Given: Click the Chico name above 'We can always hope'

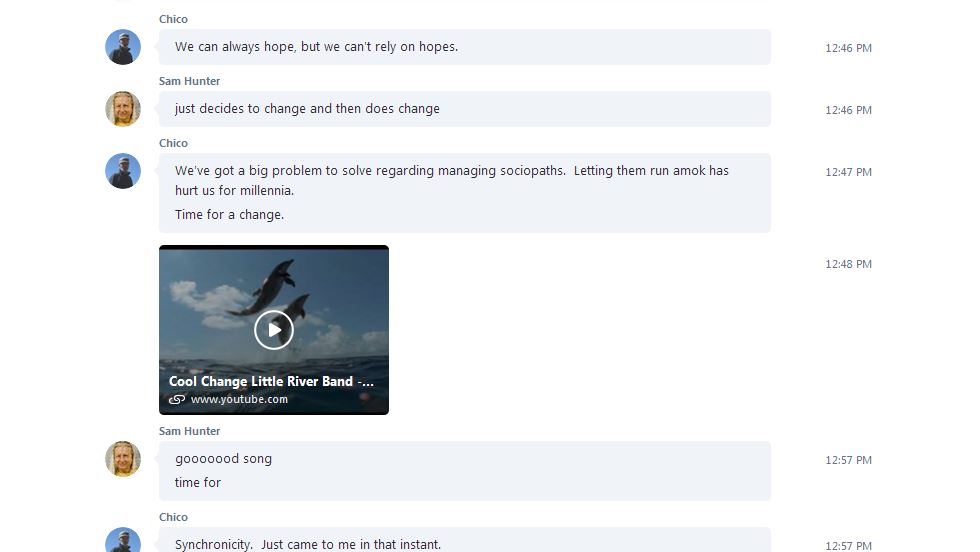Looking at the screenshot, I should click(x=173, y=19).
